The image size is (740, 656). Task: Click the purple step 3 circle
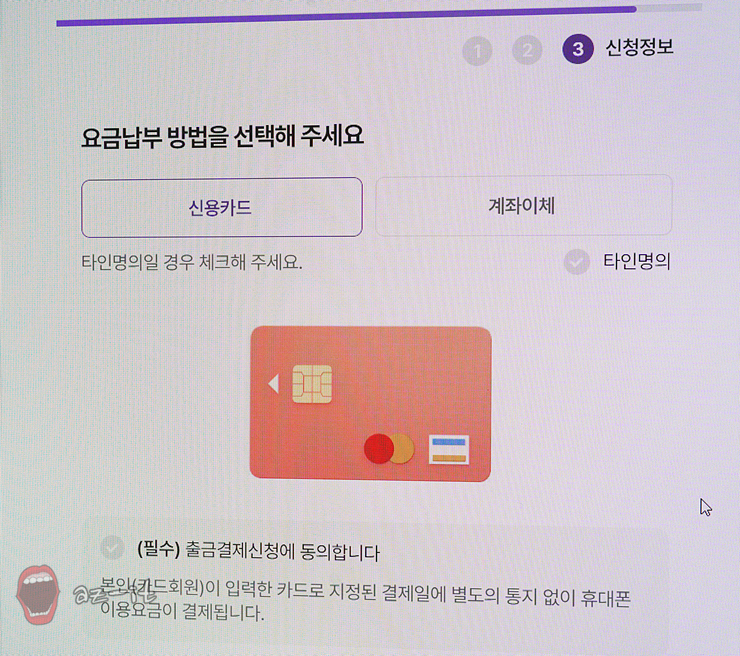(x=578, y=49)
